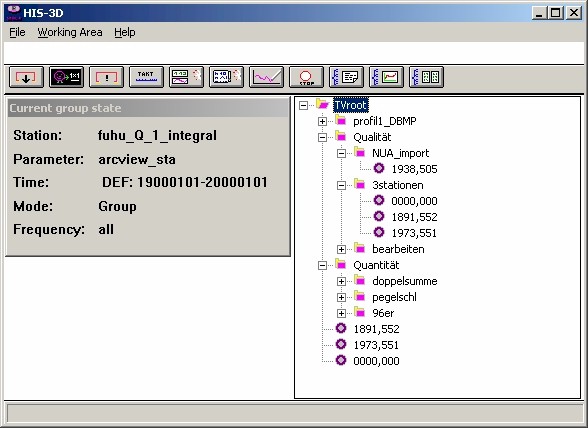Expand the profil1_DBMP folder
The width and height of the screenshot is (588, 428).
coord(322,121)
